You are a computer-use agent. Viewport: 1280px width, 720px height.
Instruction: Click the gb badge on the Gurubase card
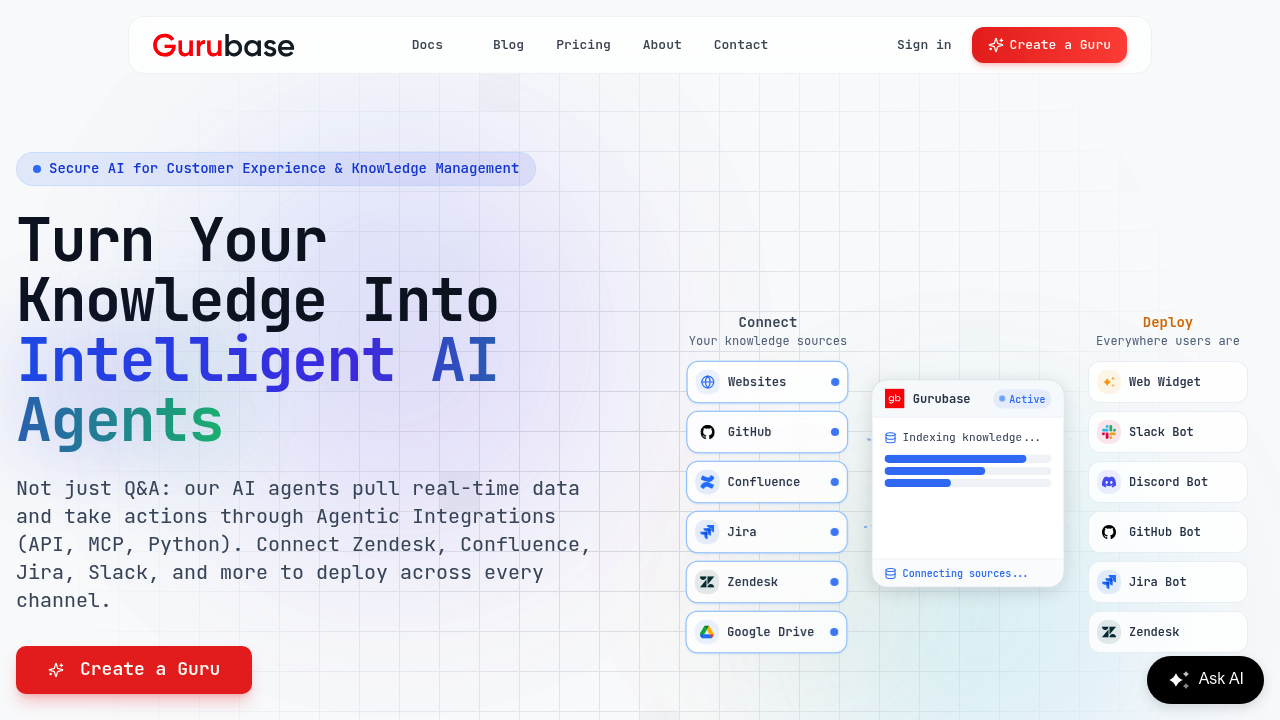[x=895, y=398]
